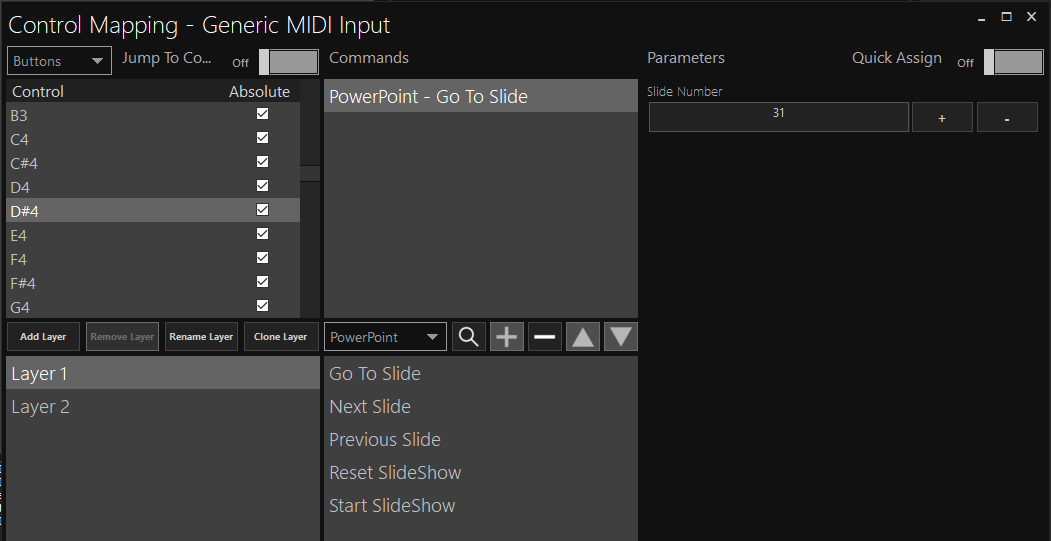
Task: Add command with the plus icon
Action: click(507, 337)
